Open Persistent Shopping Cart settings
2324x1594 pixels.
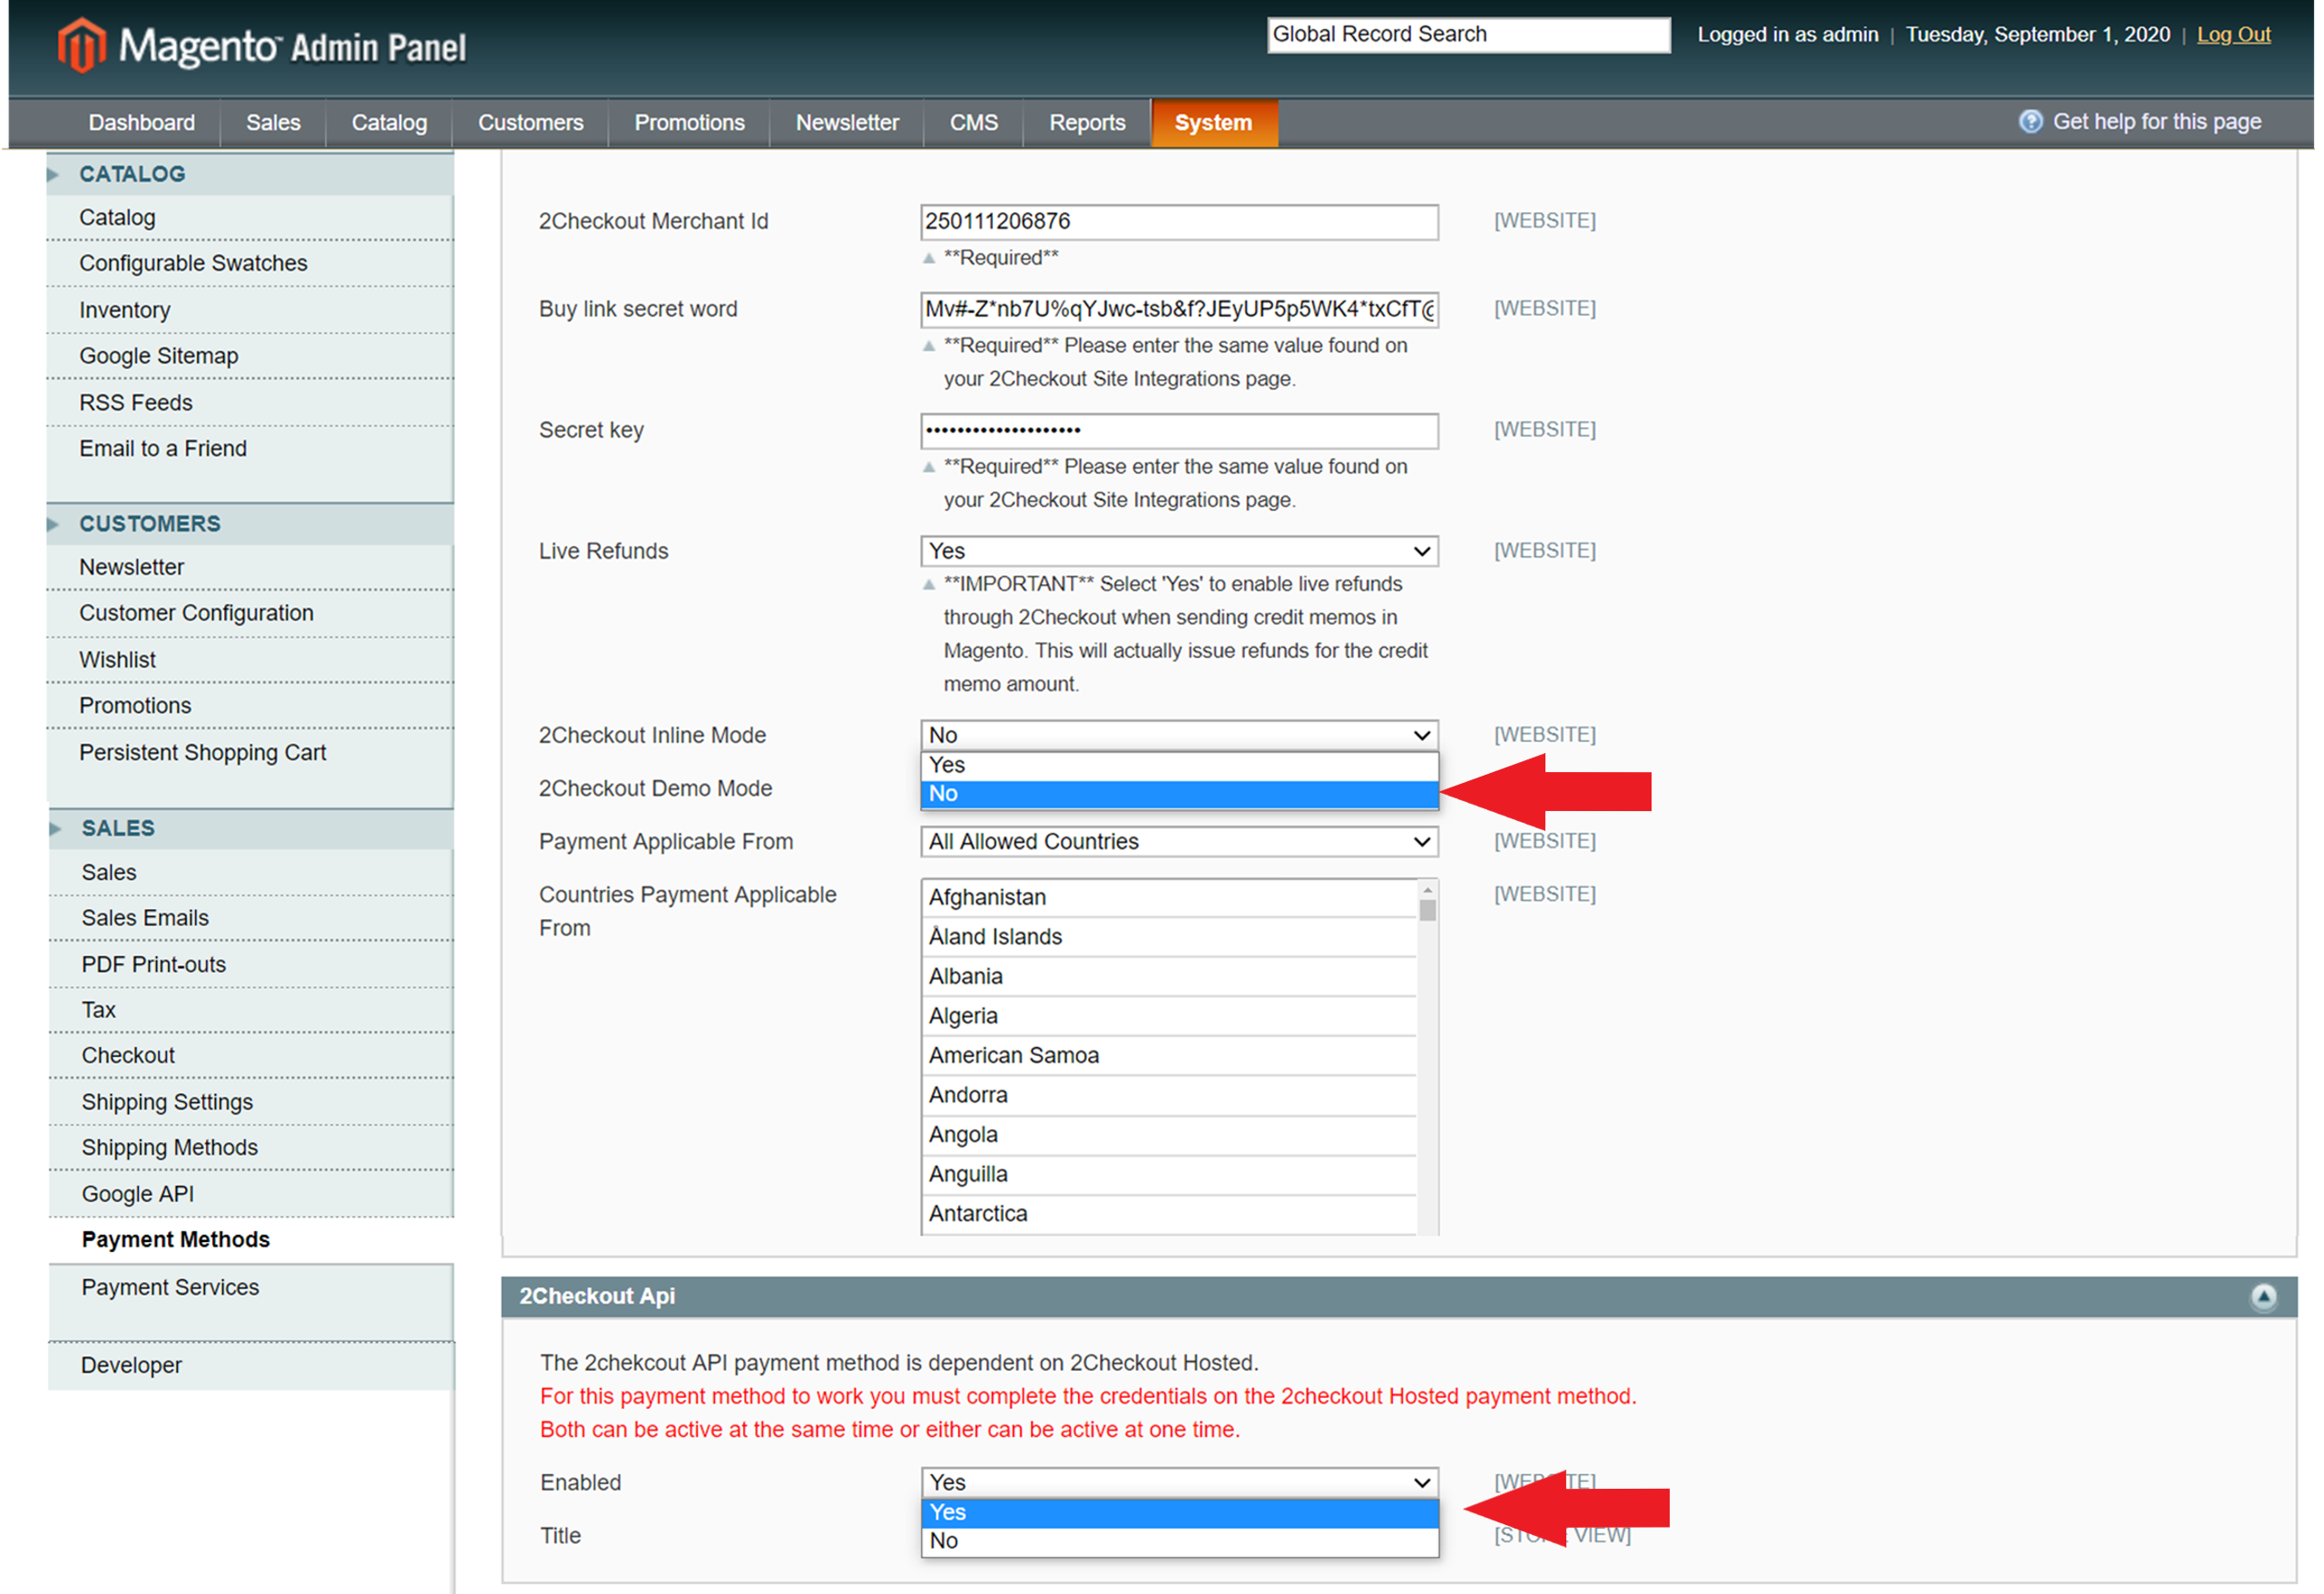click(x=250, y=753)
